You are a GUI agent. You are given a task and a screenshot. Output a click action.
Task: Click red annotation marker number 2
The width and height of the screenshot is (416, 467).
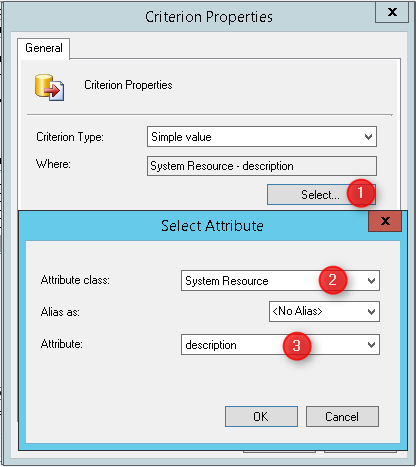pos(333,280)
